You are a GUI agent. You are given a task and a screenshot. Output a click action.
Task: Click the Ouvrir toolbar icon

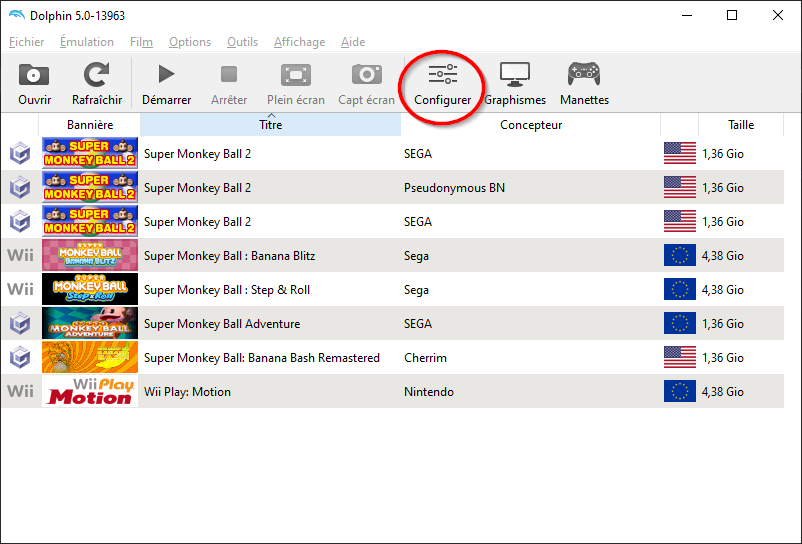(34, 75)
